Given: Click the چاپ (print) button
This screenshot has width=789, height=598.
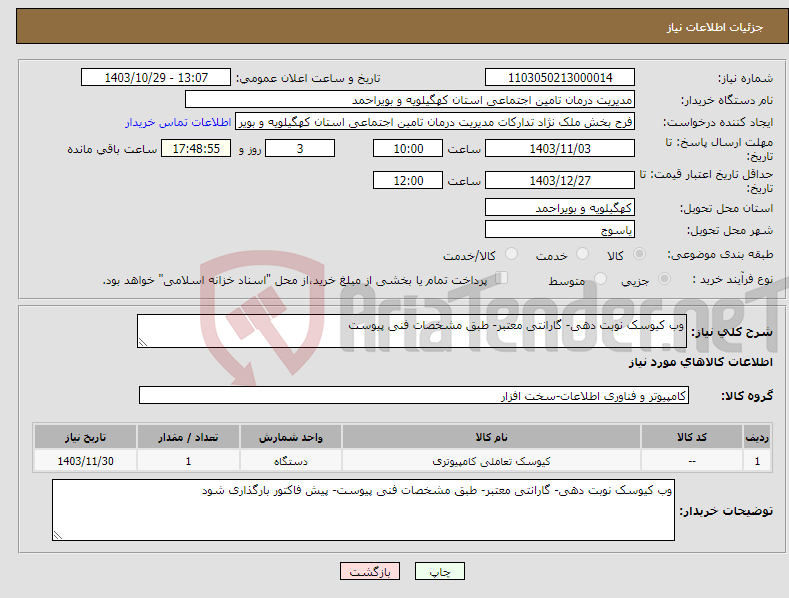Looking at the screenshot, I should pos(439,571).
